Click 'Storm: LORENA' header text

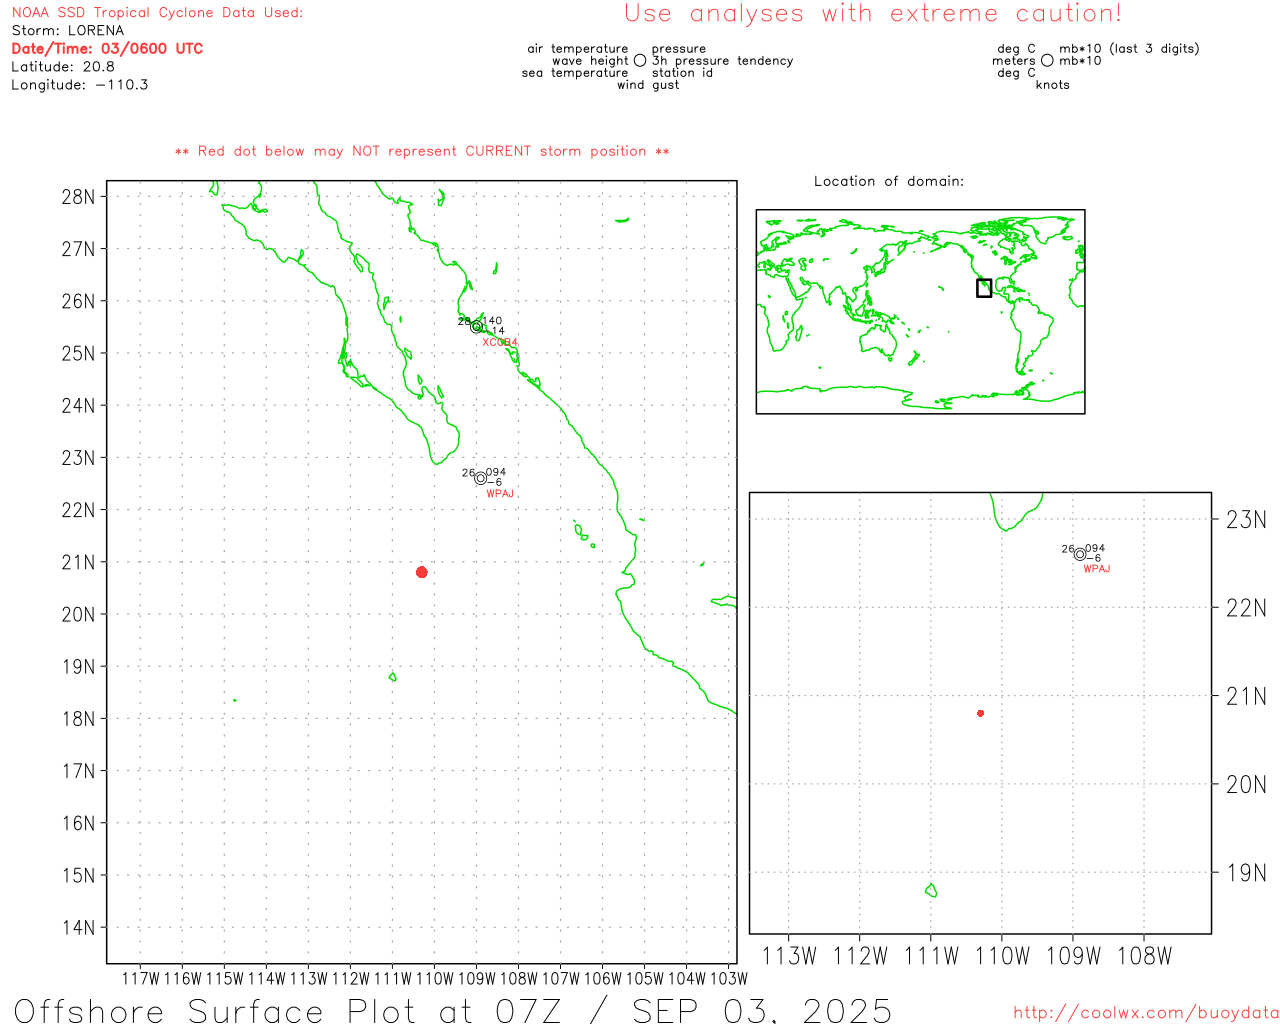68,30
